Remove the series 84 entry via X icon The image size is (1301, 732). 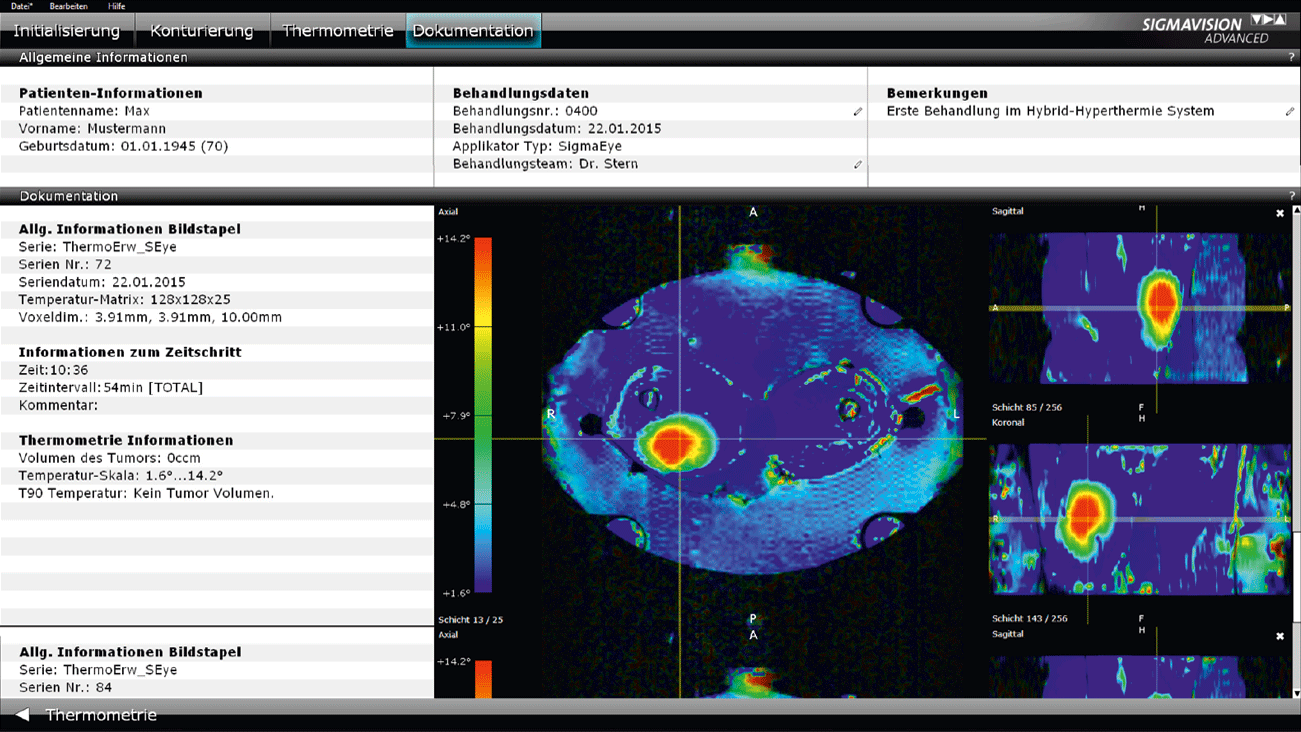tap(1280, 636)
